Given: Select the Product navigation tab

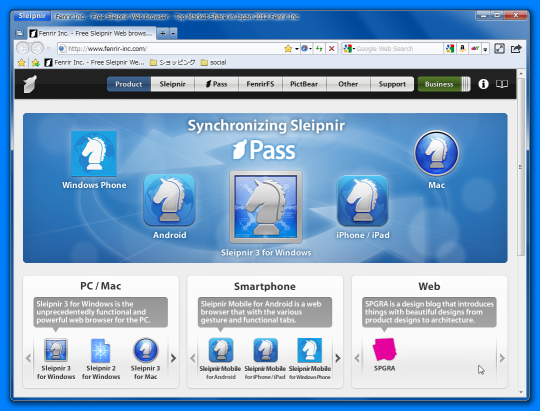Looking at the screenshot, I should point(129,84).
